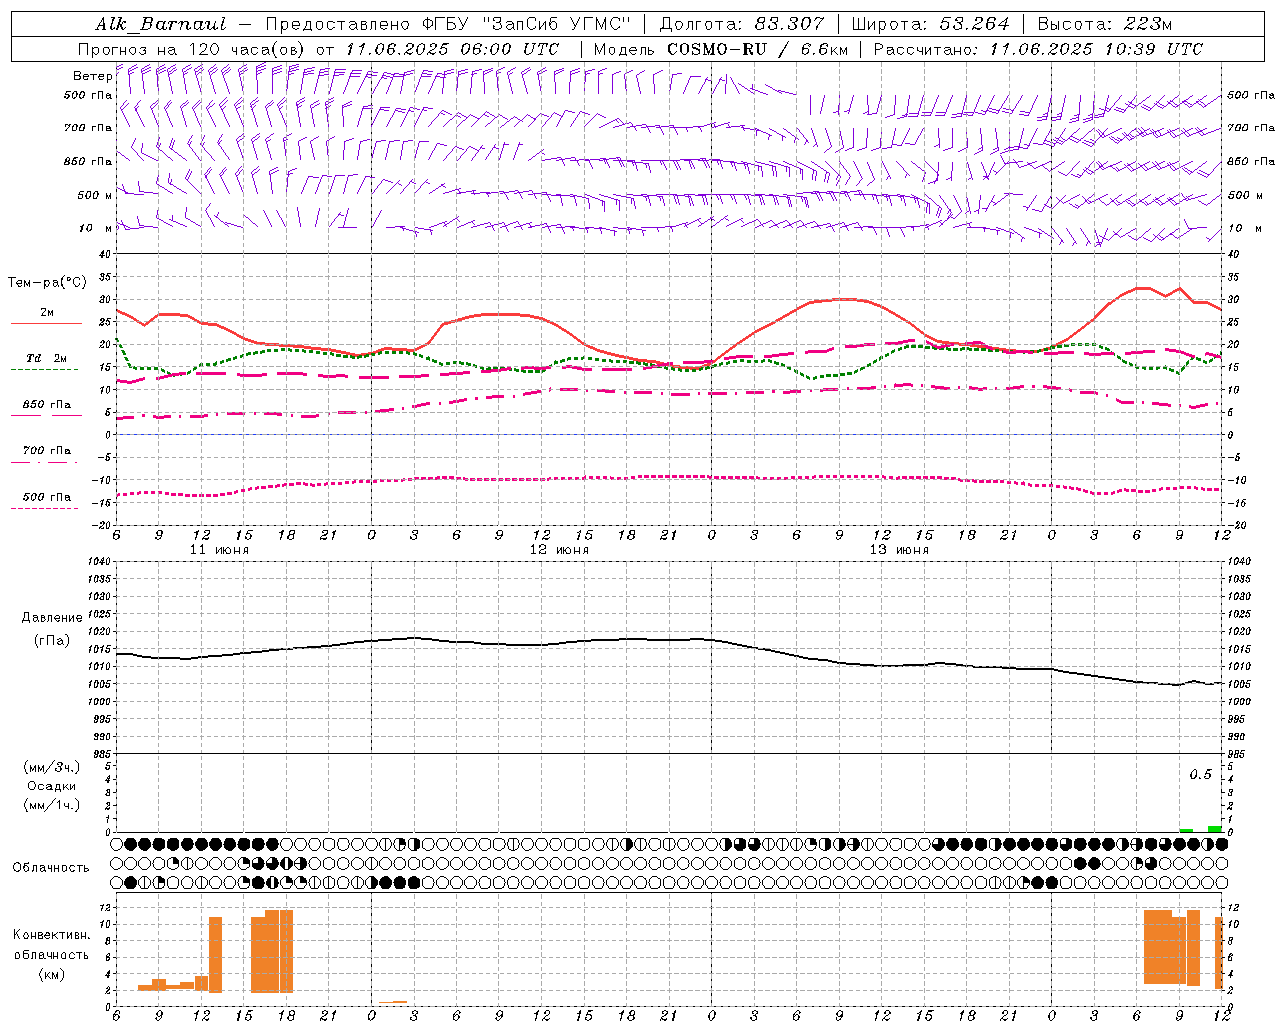Click the 'Прогноз на 120 часа(ов)' text
The height and width of the screenshot is (1024, 1280).
(193, 49)
